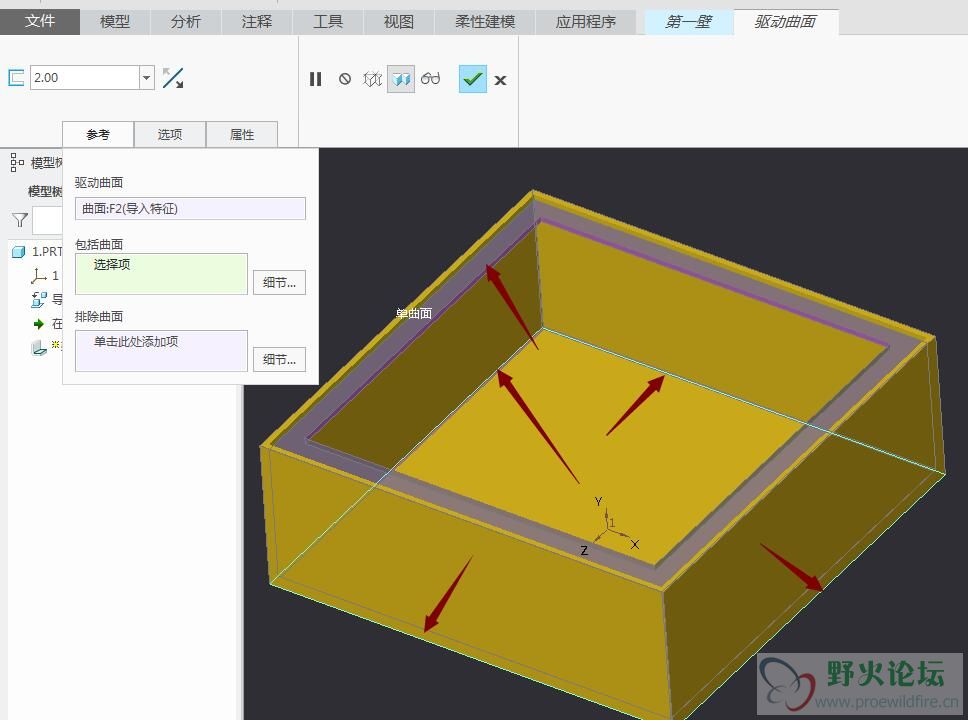Click the thickness icon beside value field
This screenshot has height=720, width=968.
coord(16,78)
